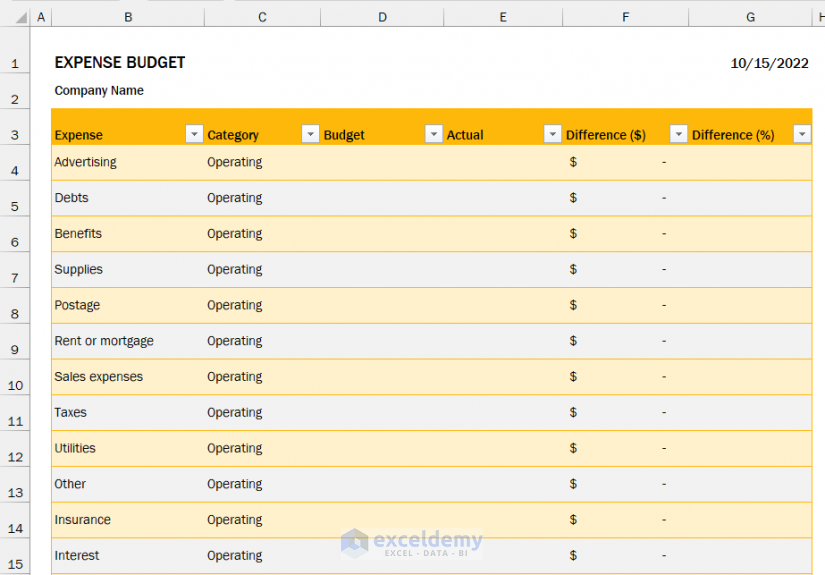This screenshot has width=825, height=575.
Task: Select row 11 header
Action: [x=15, y=413]
